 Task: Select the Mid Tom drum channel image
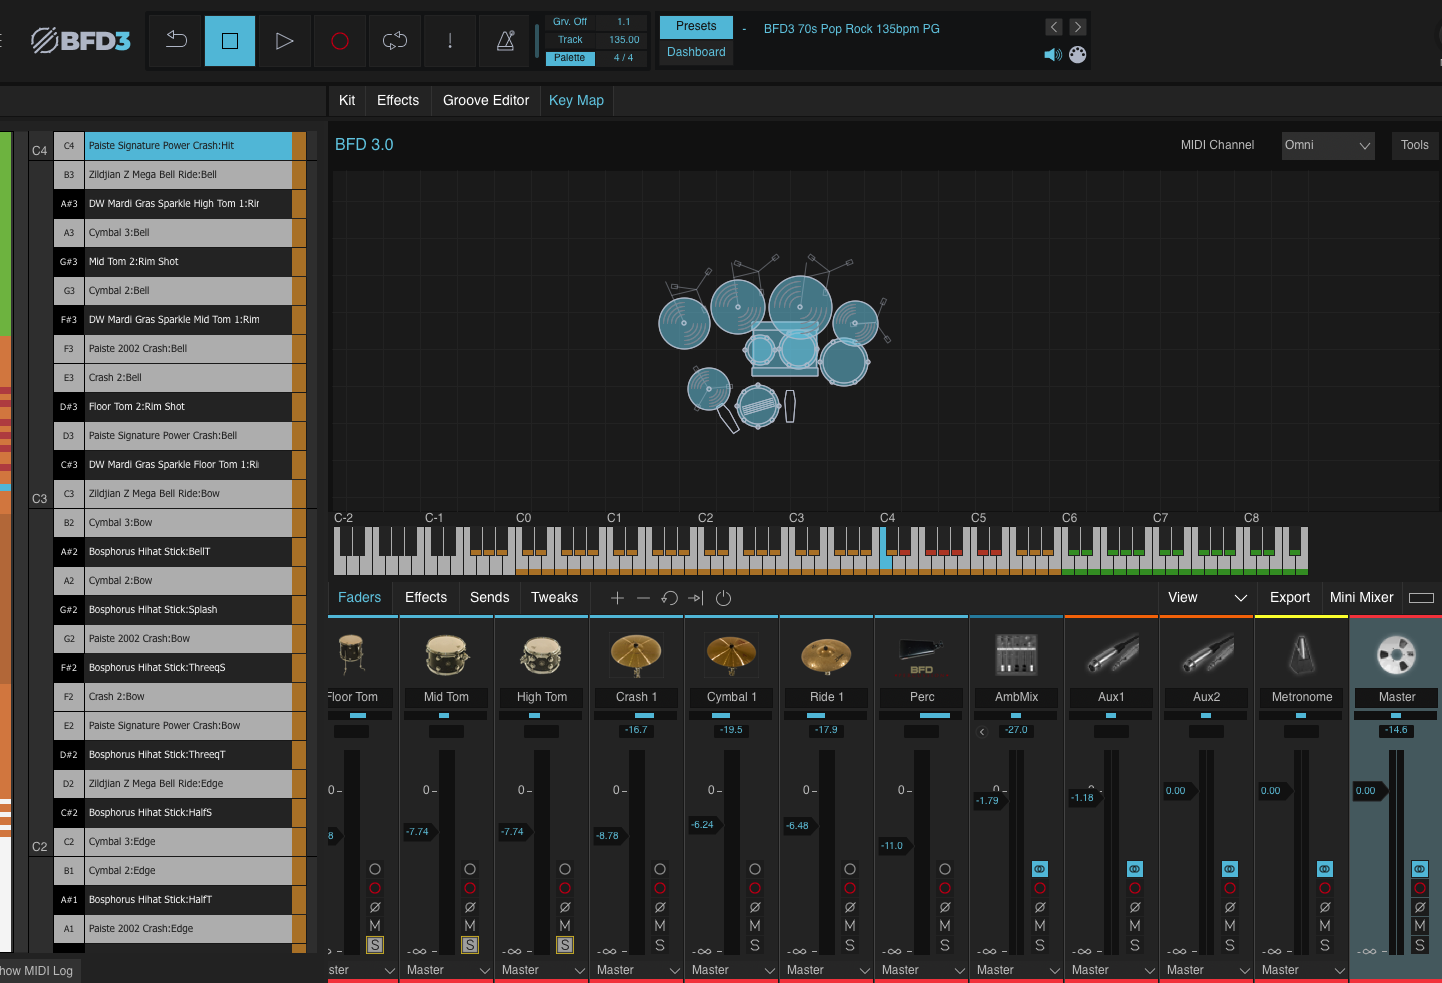click(446, 655)
